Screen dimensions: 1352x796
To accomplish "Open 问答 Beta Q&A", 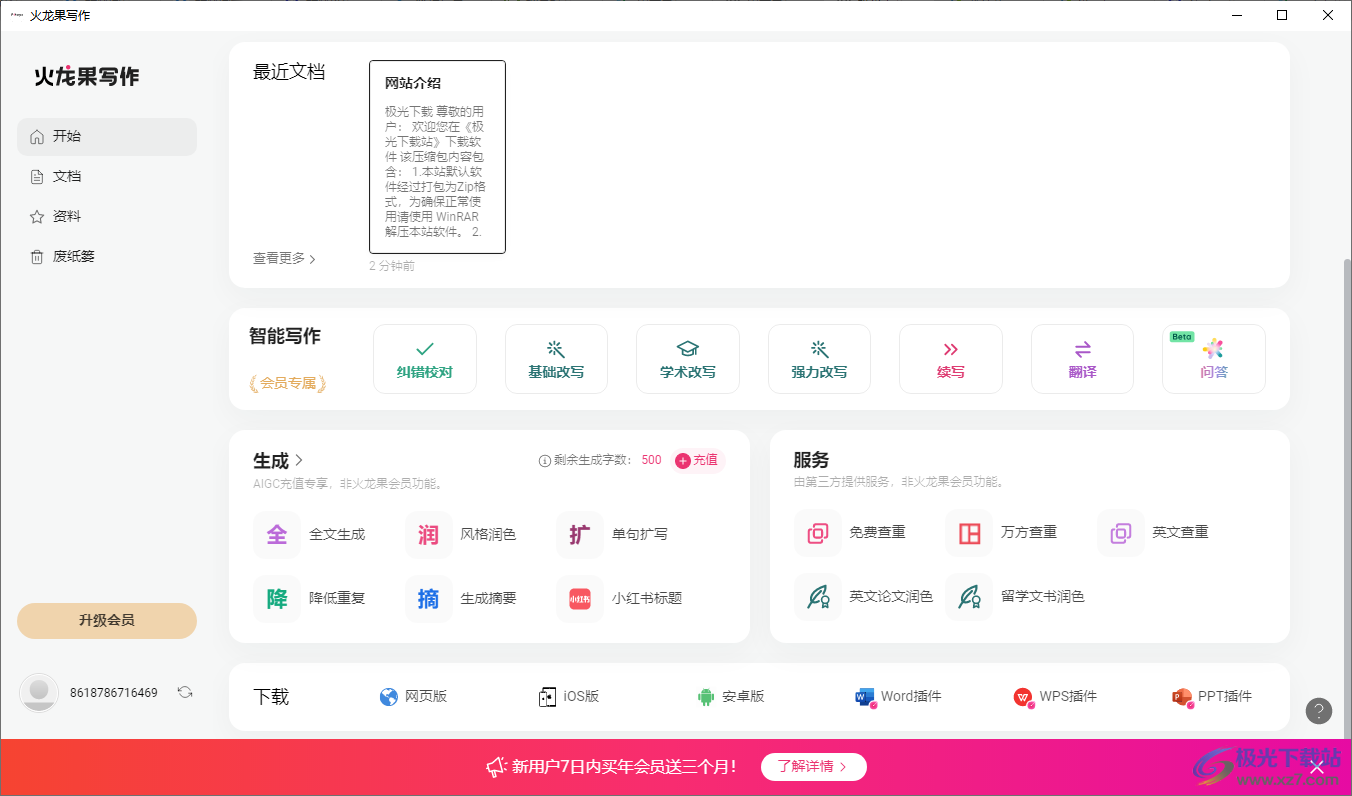I will pos(1214,359).
